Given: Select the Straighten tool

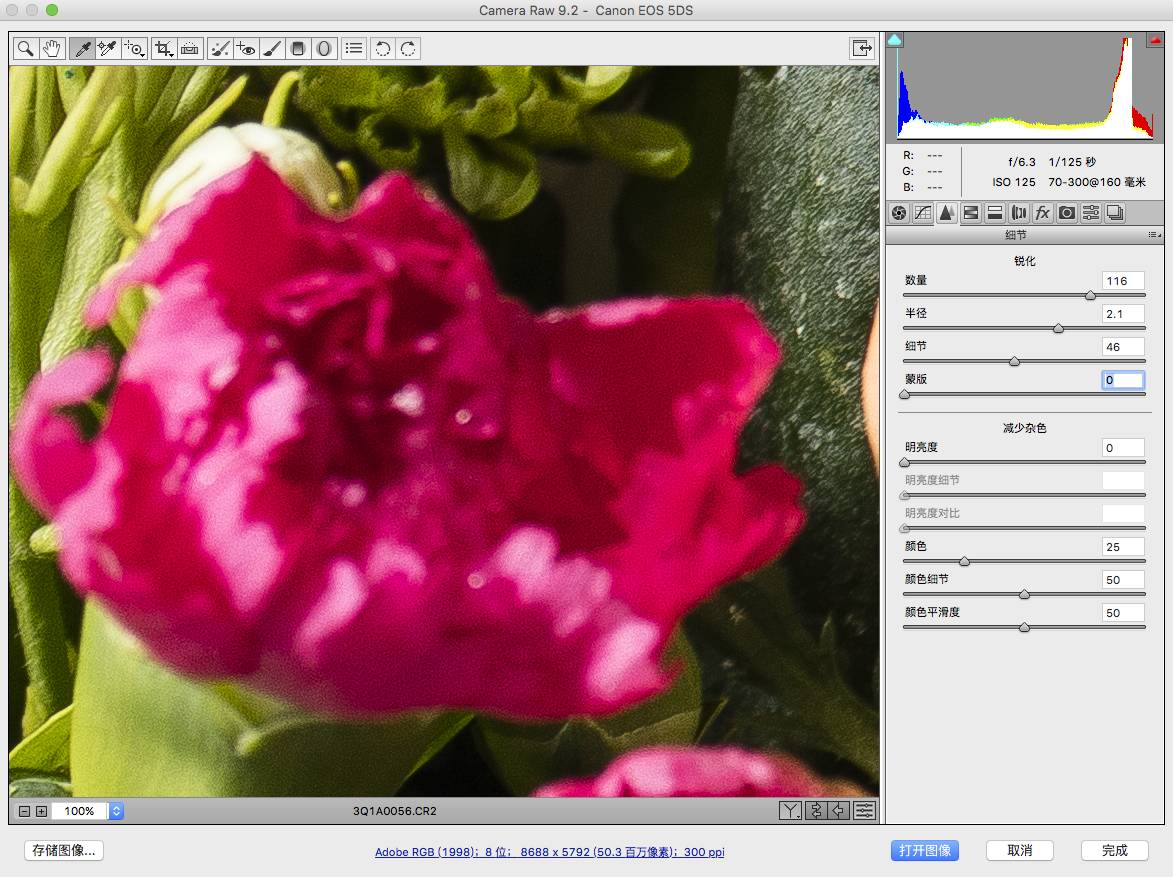Looking at the screenshot, I should (190, 49).
